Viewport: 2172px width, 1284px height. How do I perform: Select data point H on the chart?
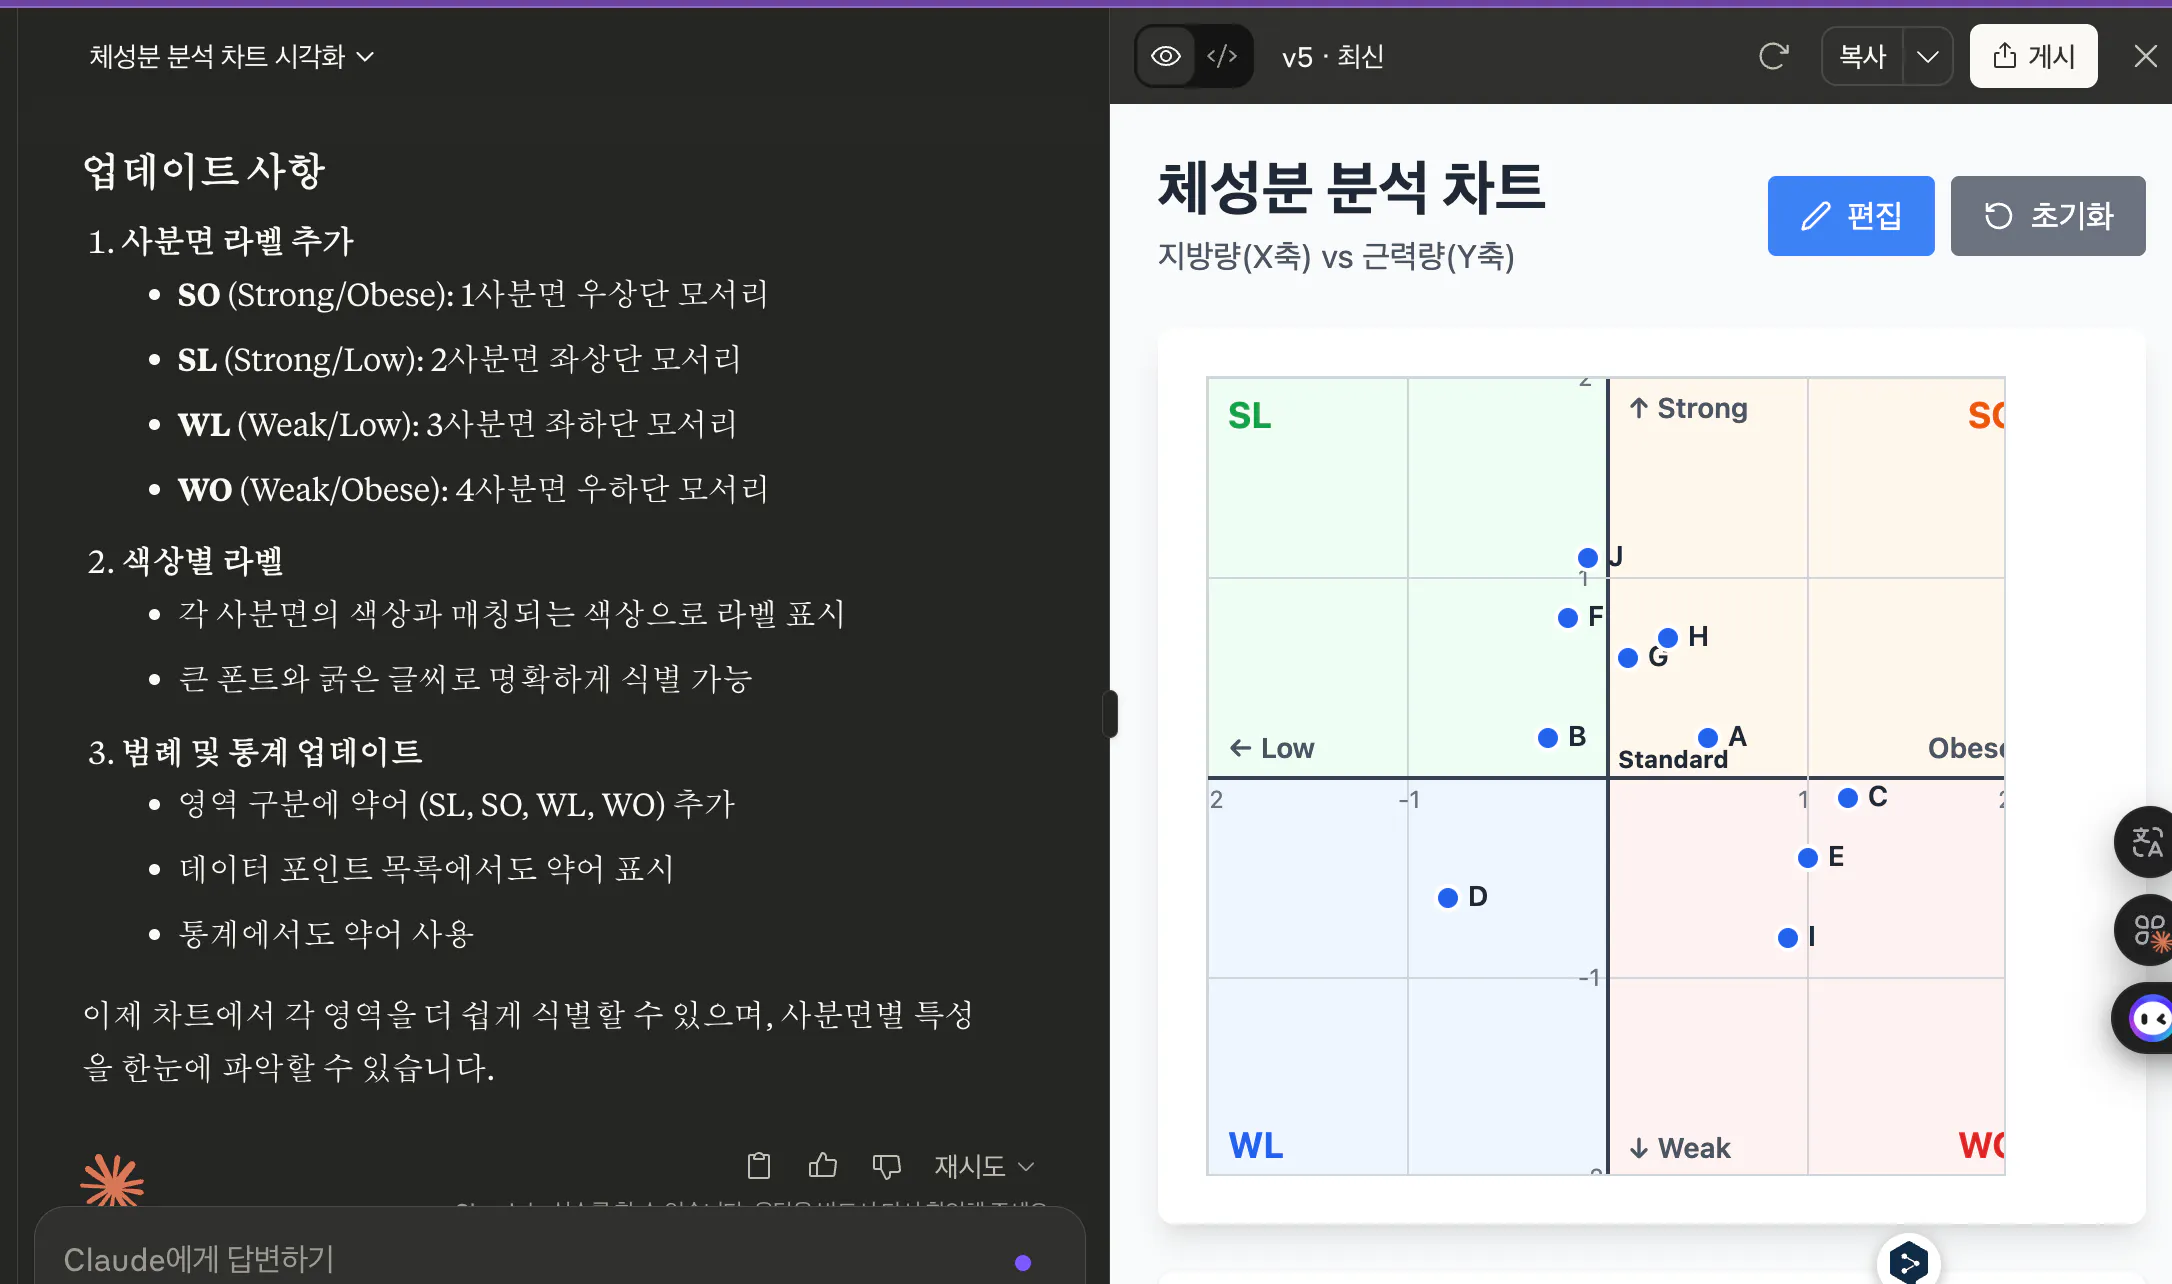(x=1667, y=637)
